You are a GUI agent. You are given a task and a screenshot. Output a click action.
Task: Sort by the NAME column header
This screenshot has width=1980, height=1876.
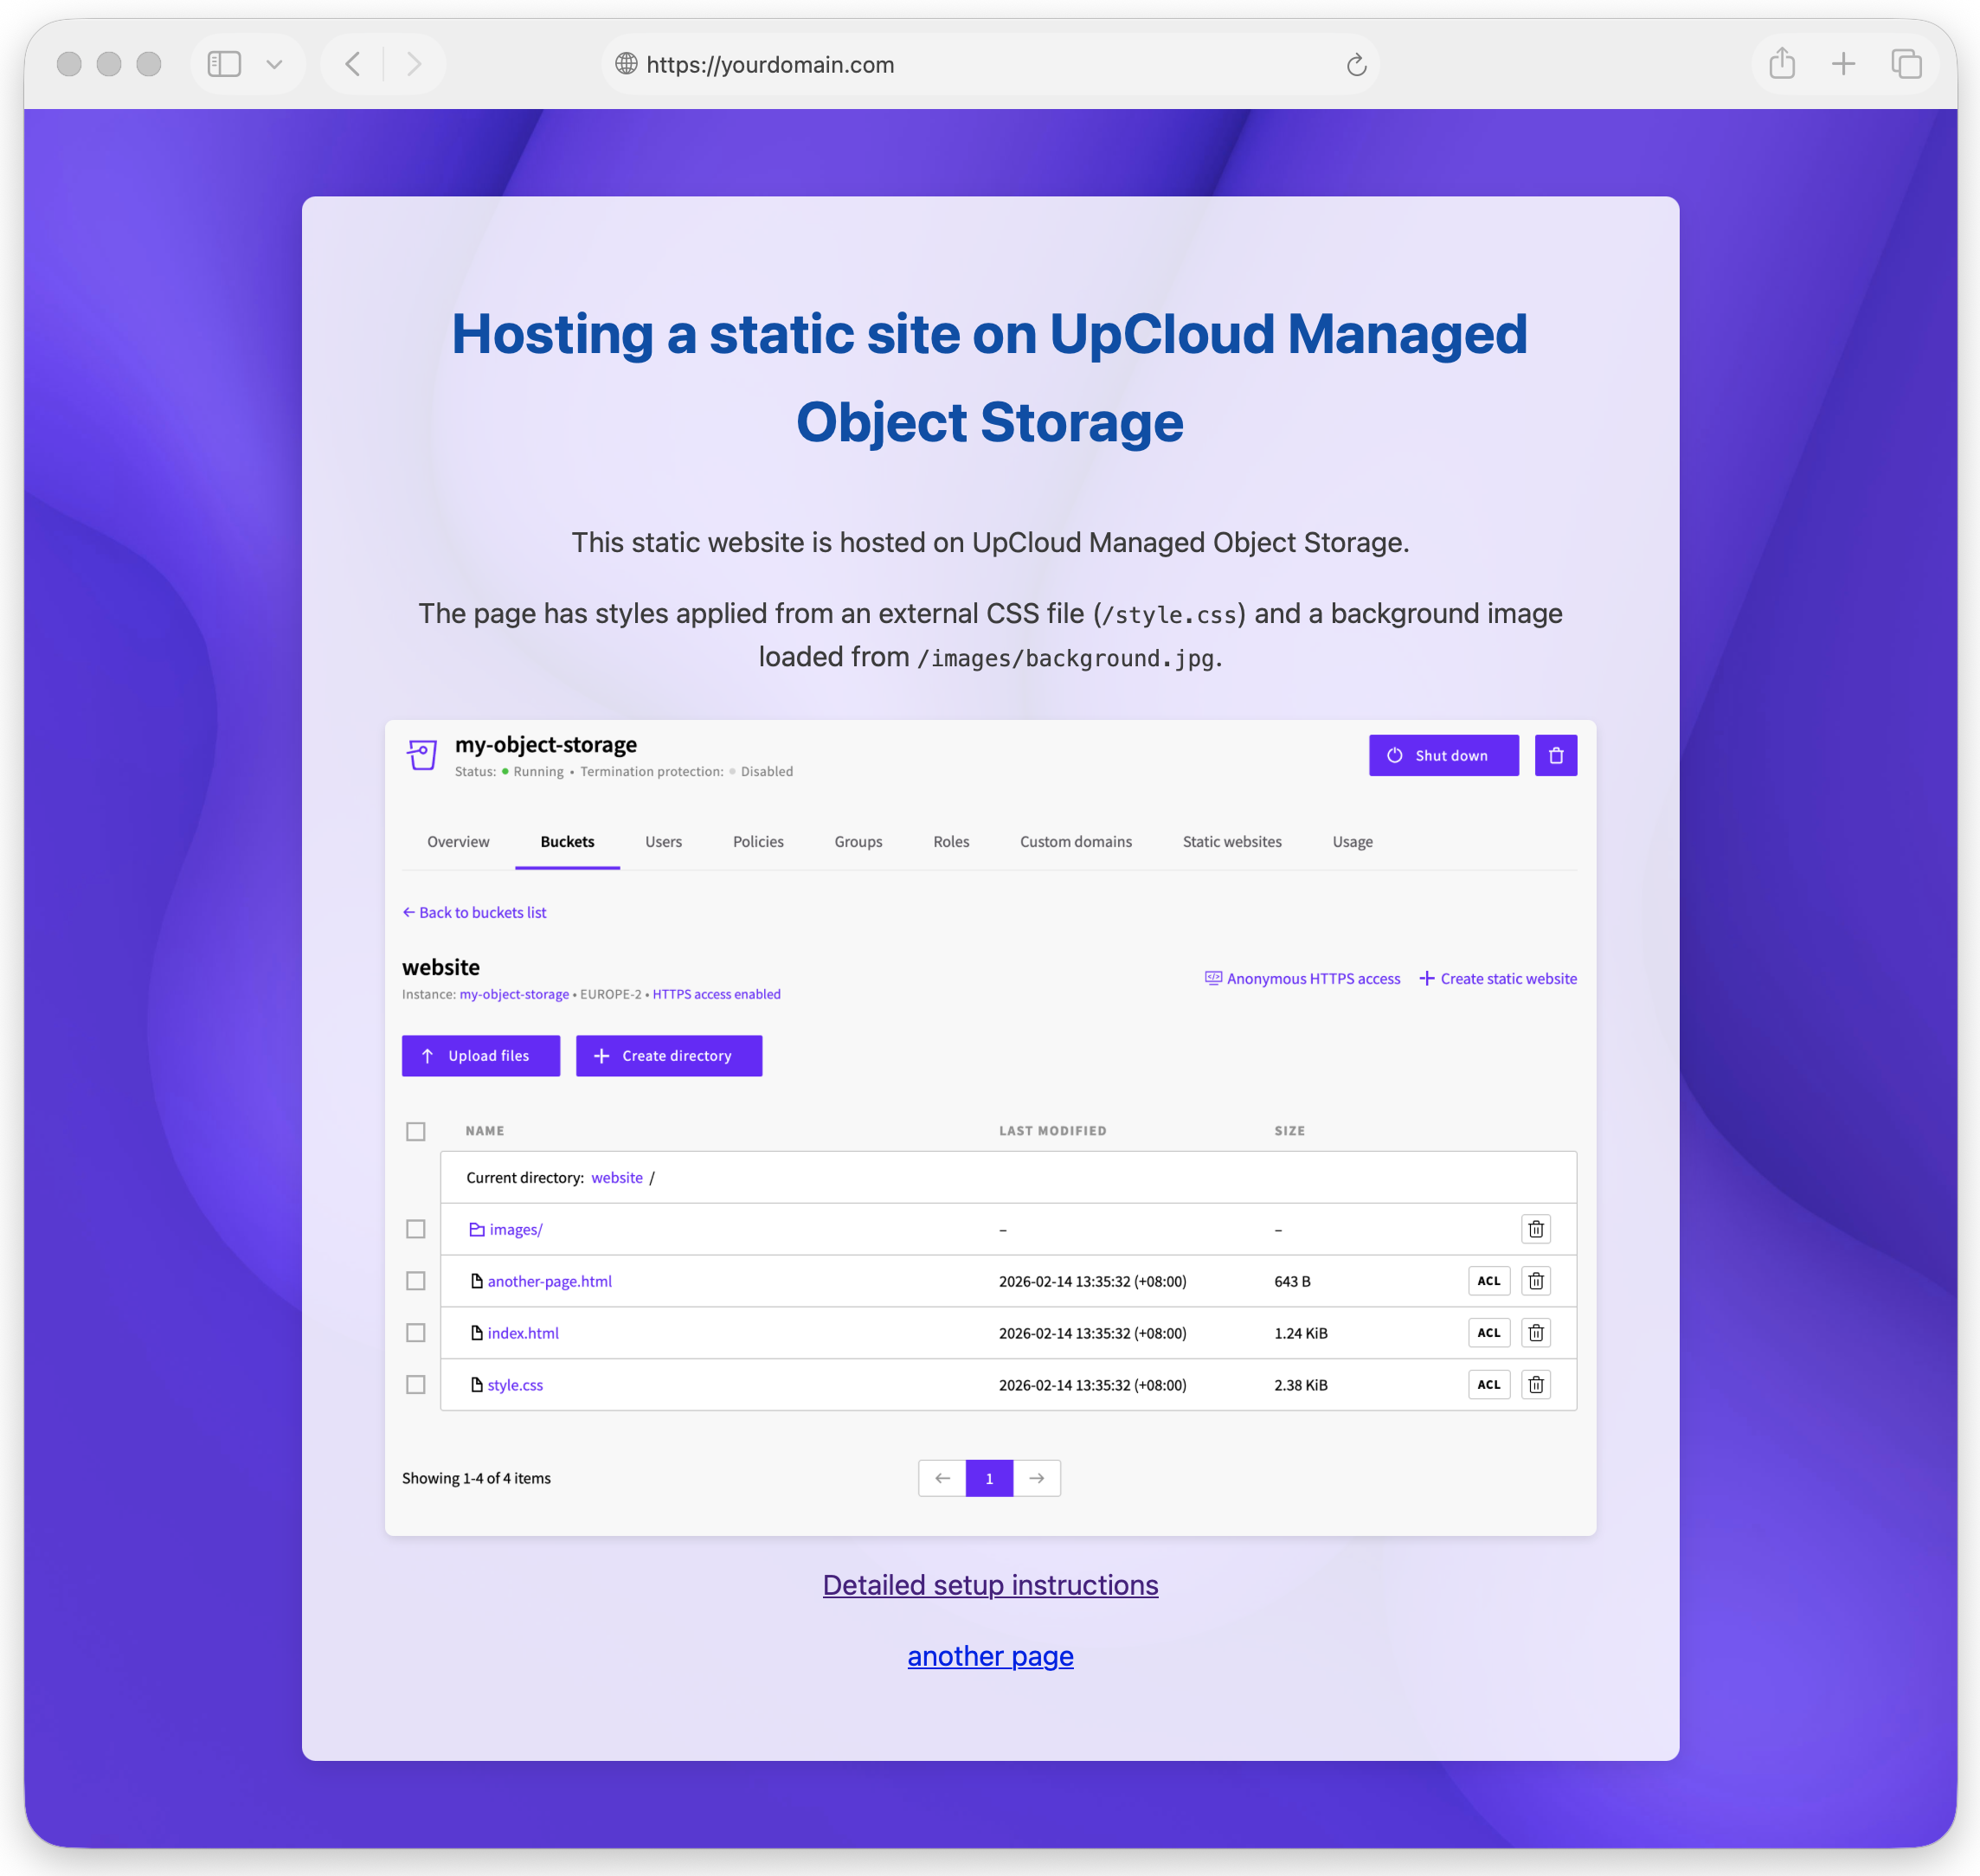click(485, 1131)
